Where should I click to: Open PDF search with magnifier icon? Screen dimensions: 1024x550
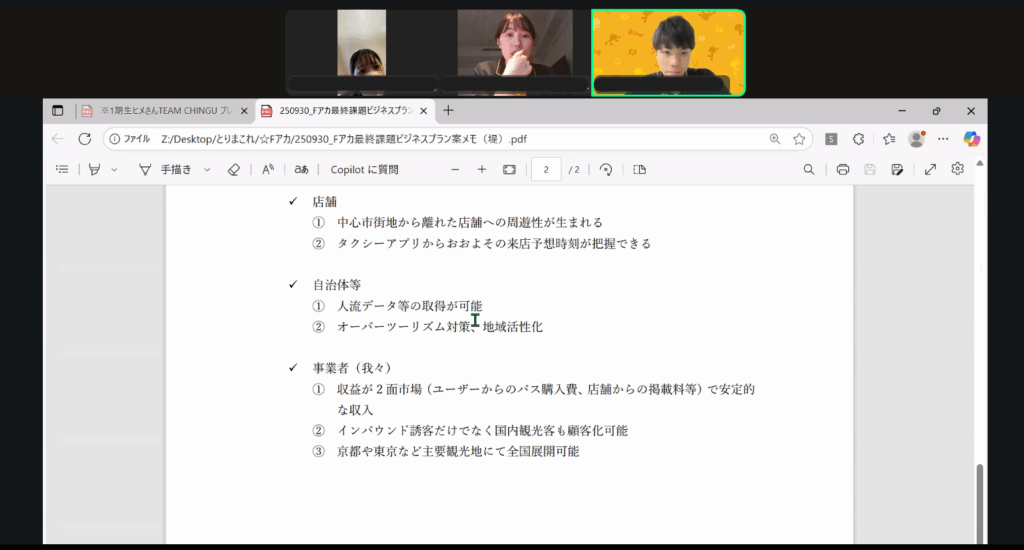(x=809, y=170)
